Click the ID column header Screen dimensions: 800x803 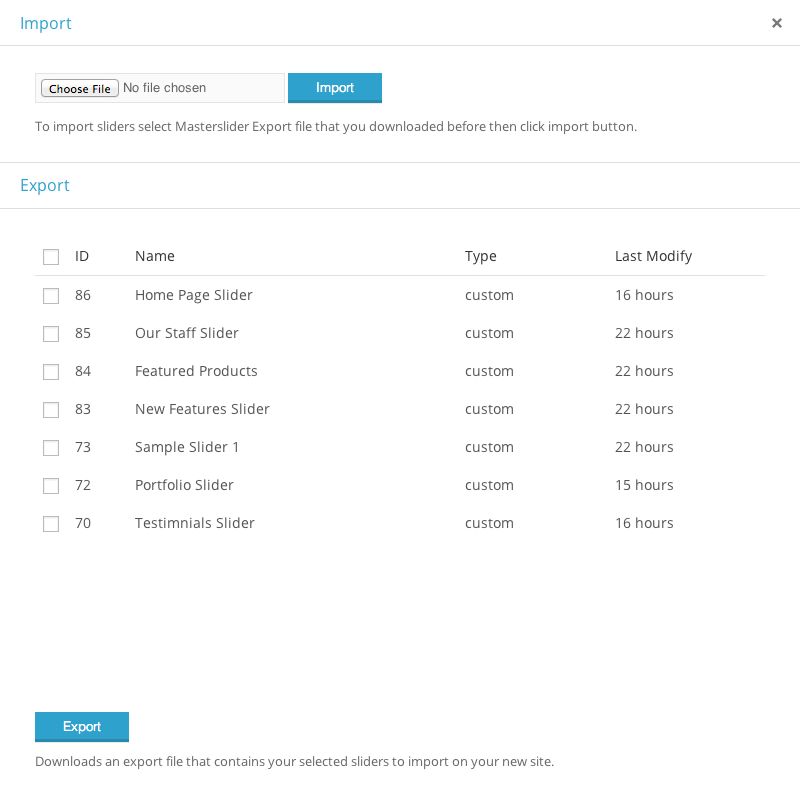[x=82, y=256]
